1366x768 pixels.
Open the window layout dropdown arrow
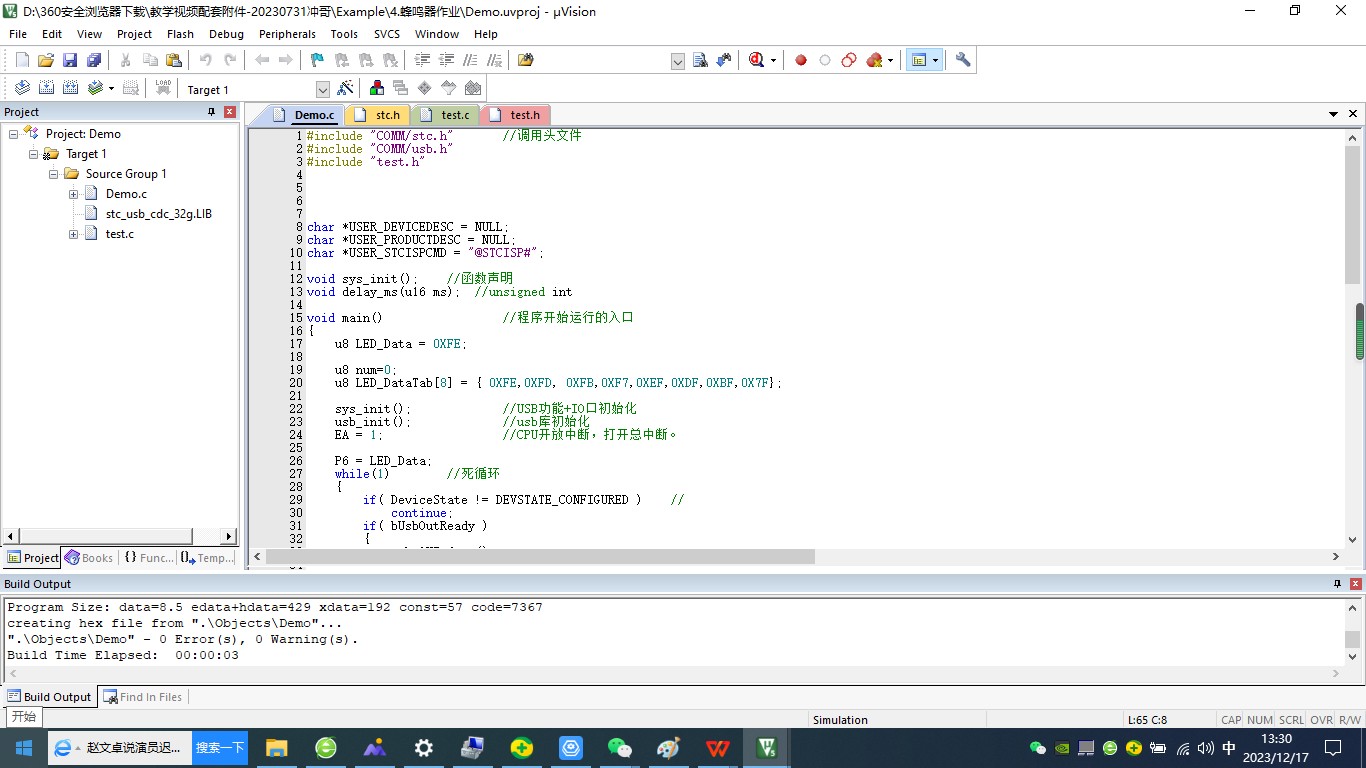[936, 60]
